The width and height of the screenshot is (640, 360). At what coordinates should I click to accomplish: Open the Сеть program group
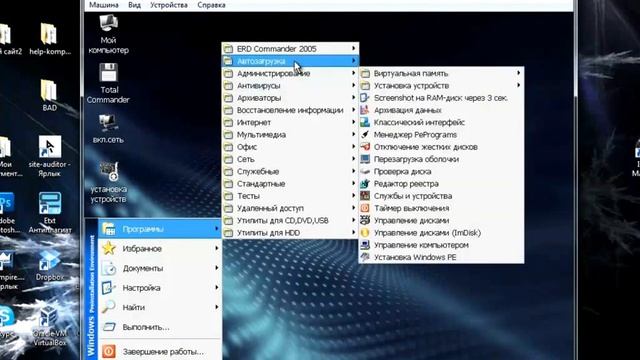(290, 159)
